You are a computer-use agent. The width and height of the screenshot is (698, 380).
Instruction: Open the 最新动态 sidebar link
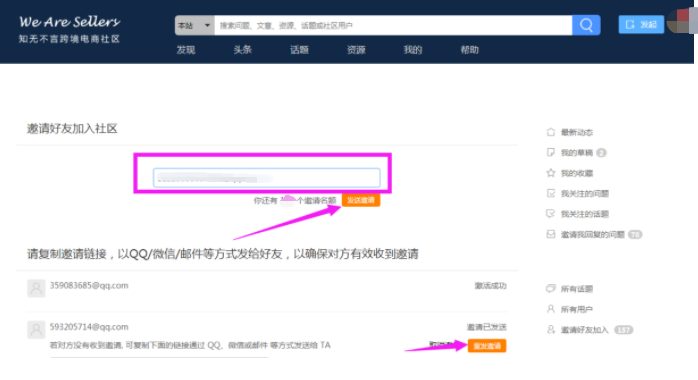coord(576,132)
